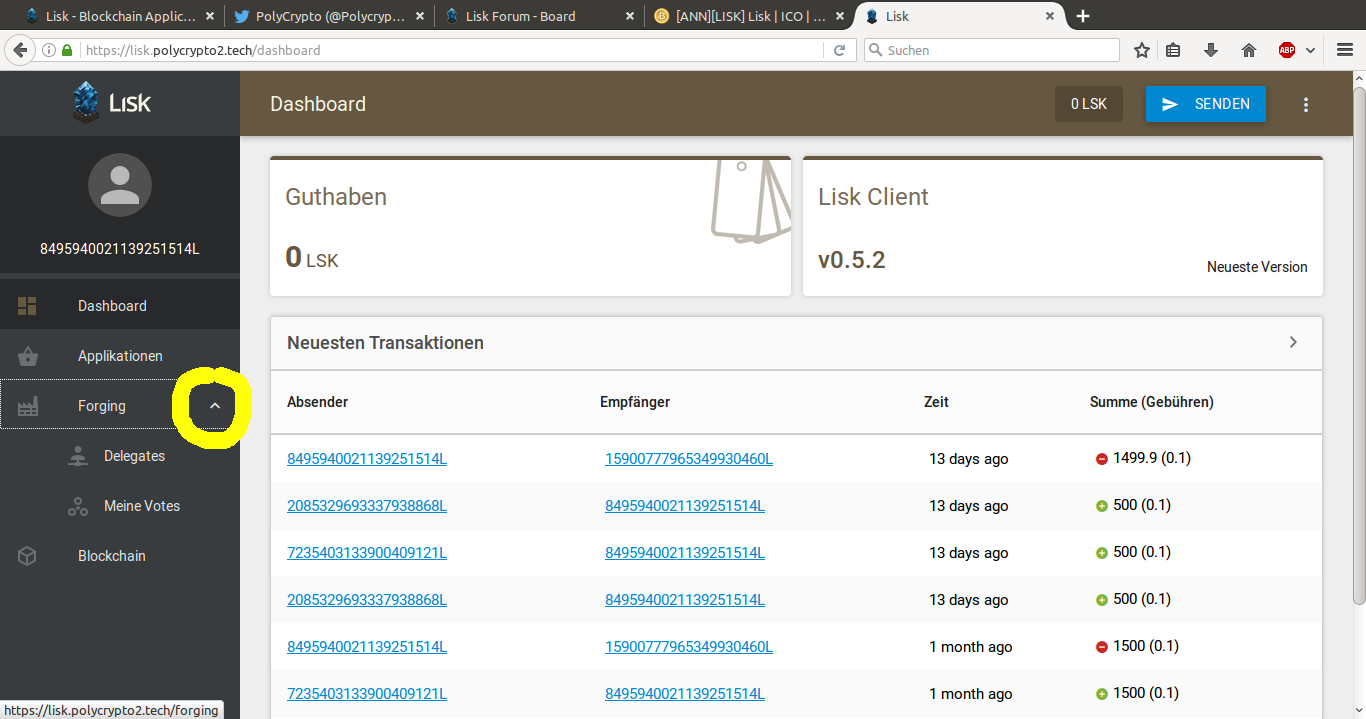Switch to the Lisk - Blockchain Applications tab
This screenshot has width=1366, height=719.
[120, 16]
